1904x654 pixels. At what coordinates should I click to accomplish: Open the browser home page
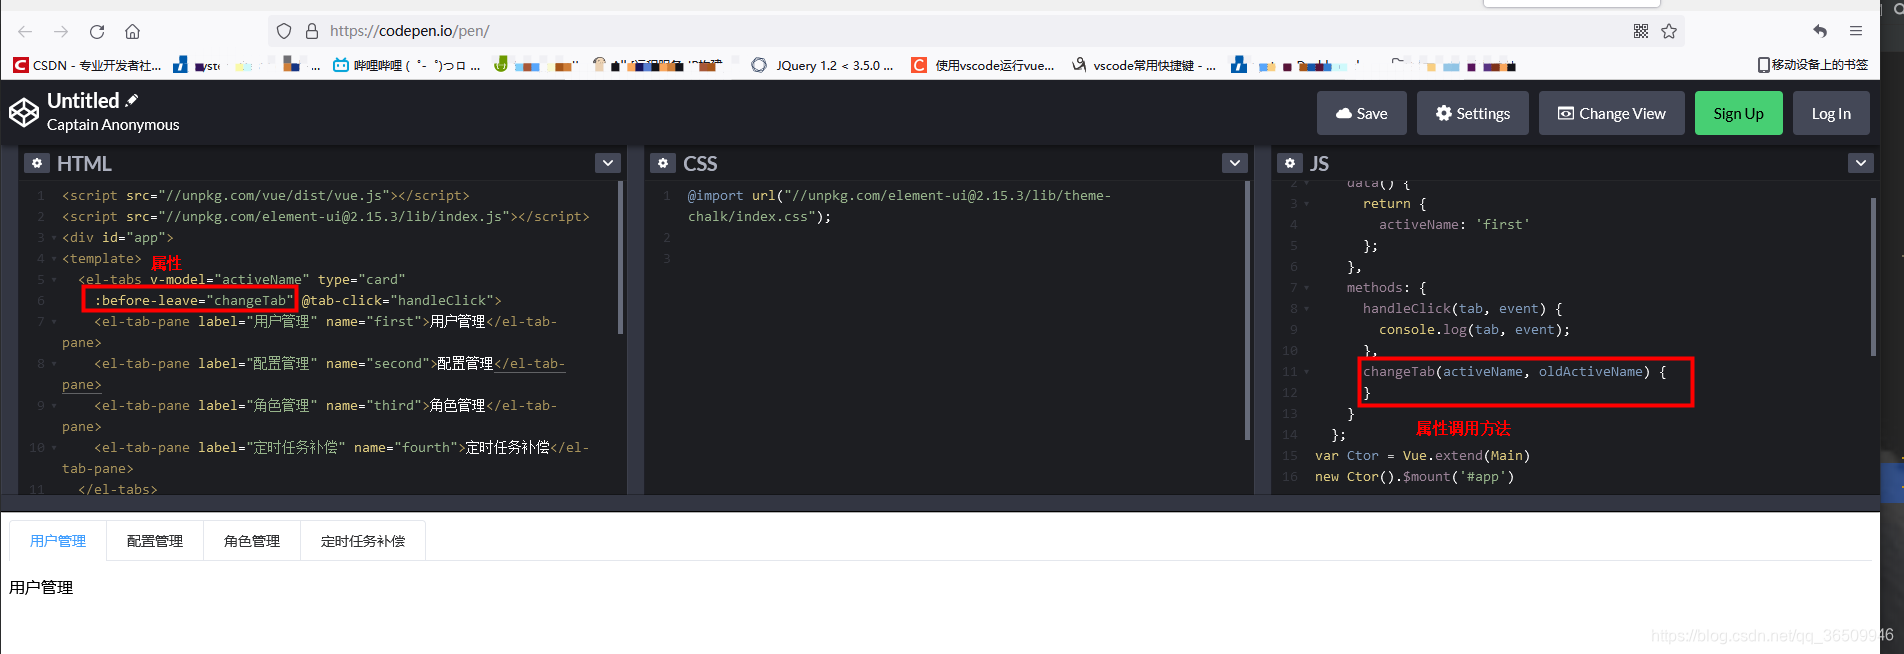[x=132, y=31]
